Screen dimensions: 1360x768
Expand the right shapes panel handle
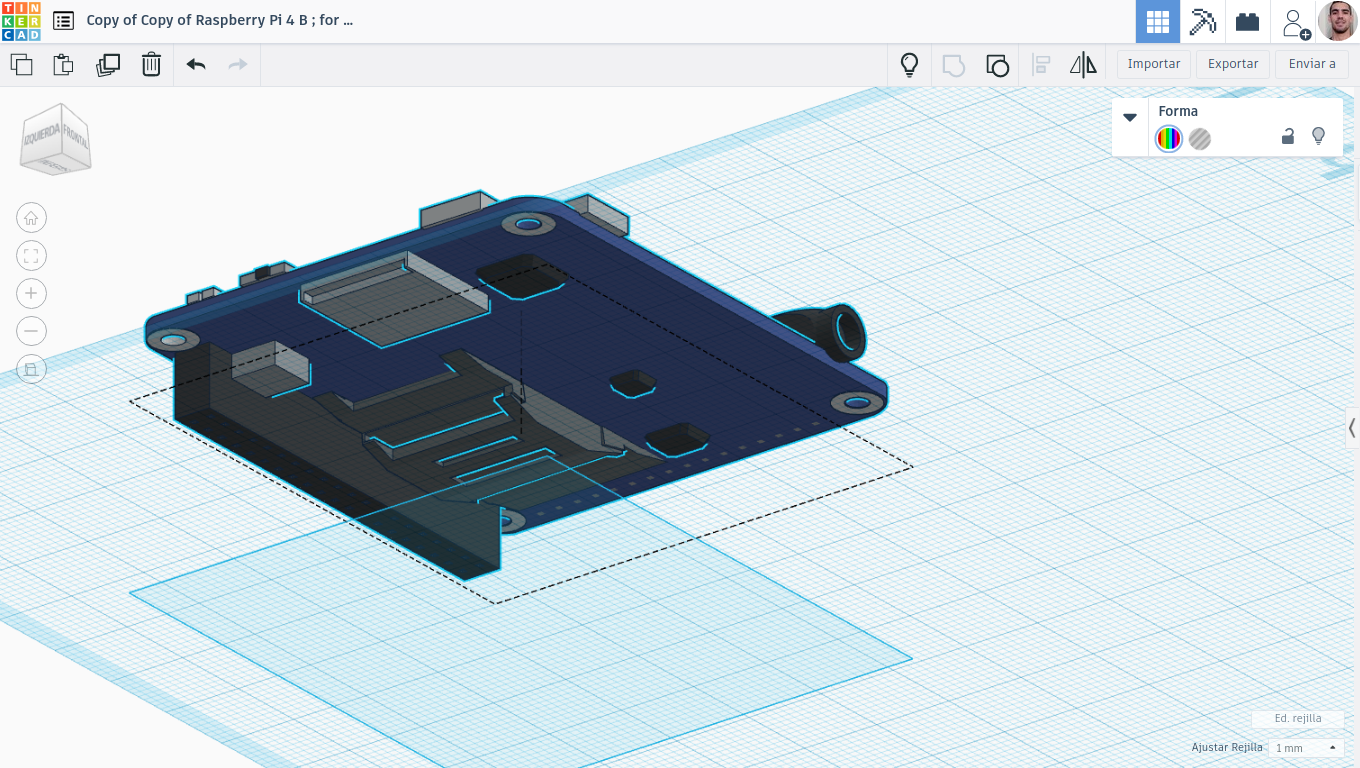(1352, 428)
